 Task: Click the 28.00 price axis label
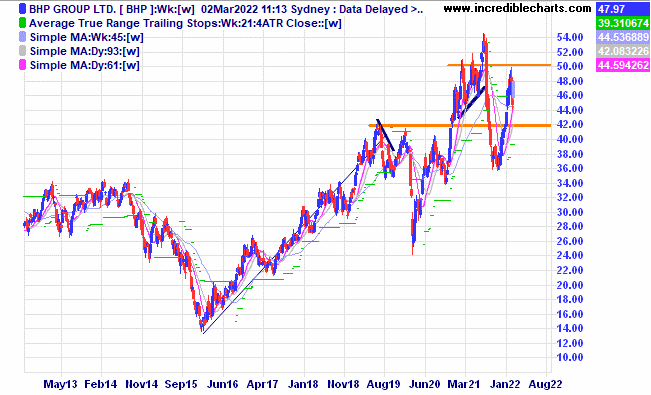[x=570, y=226]
